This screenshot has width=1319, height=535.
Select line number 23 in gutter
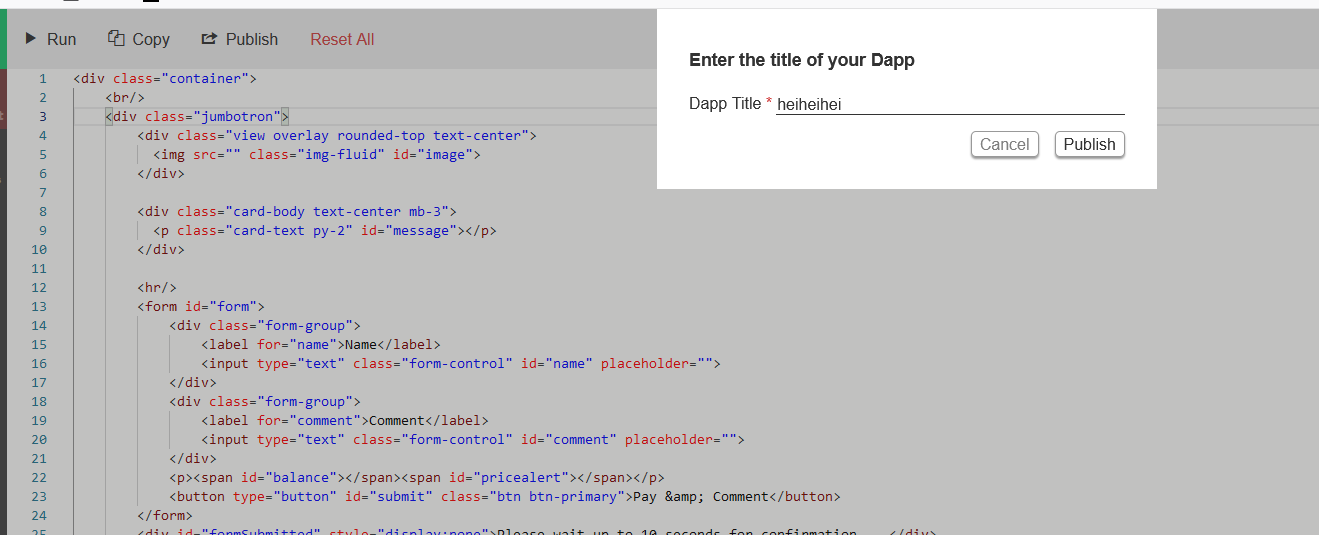click(x=39, y=496)
